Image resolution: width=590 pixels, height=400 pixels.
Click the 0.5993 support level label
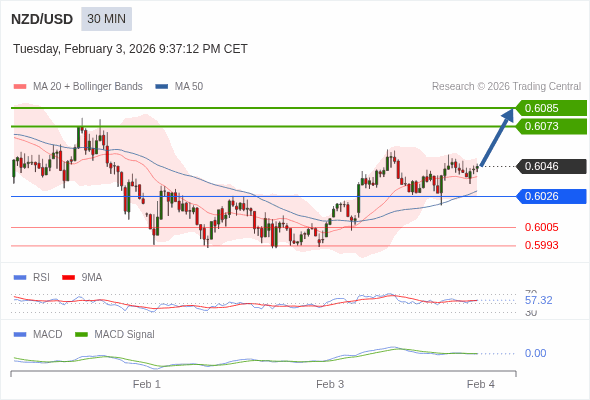tap(541, 245)
